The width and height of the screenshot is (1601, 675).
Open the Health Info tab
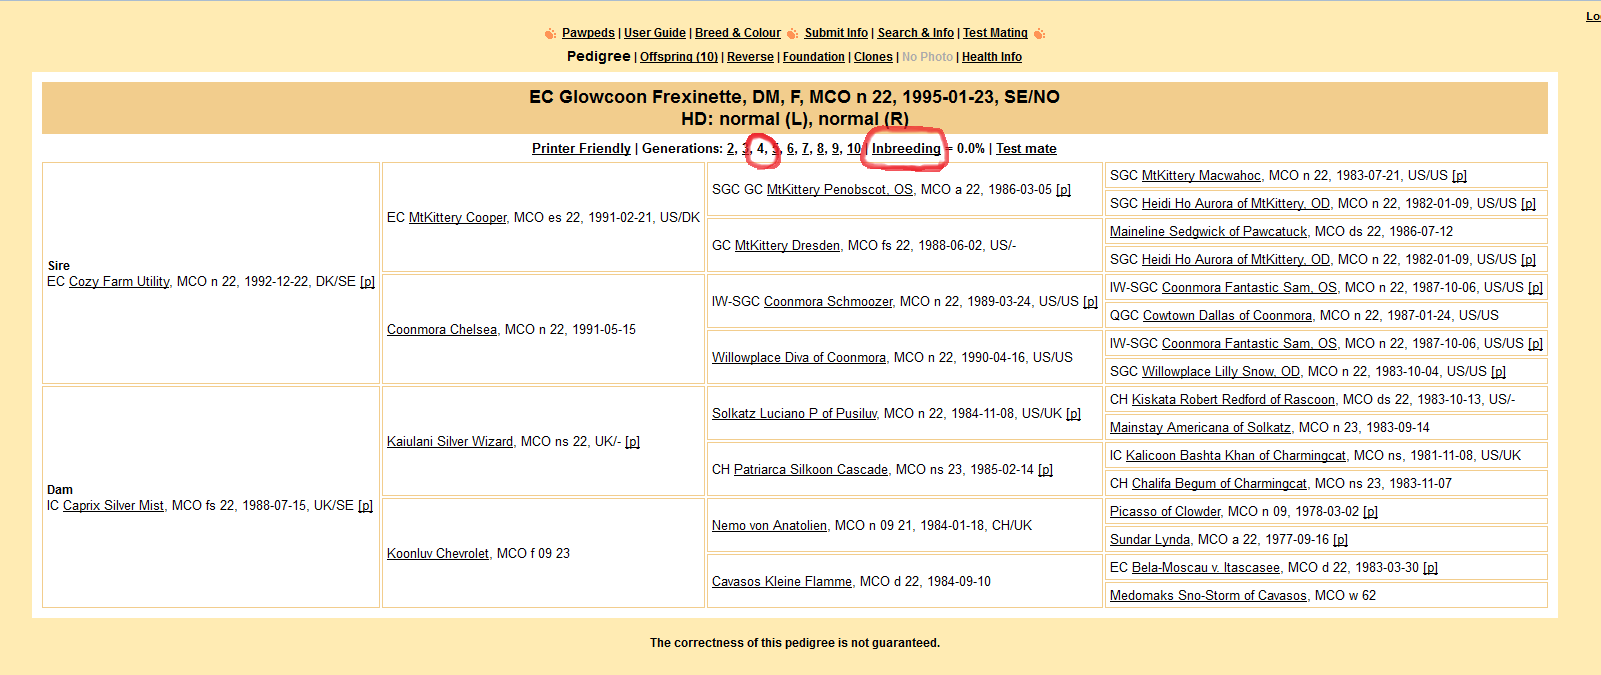coord(992,57)
